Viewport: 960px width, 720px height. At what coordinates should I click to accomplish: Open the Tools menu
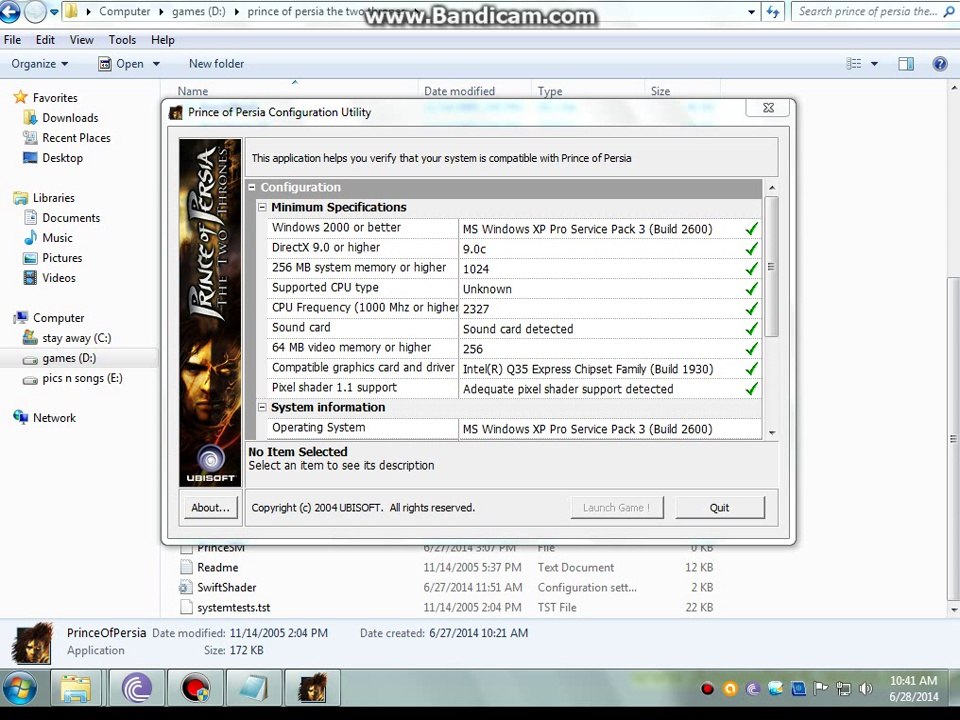coord(122,40)
